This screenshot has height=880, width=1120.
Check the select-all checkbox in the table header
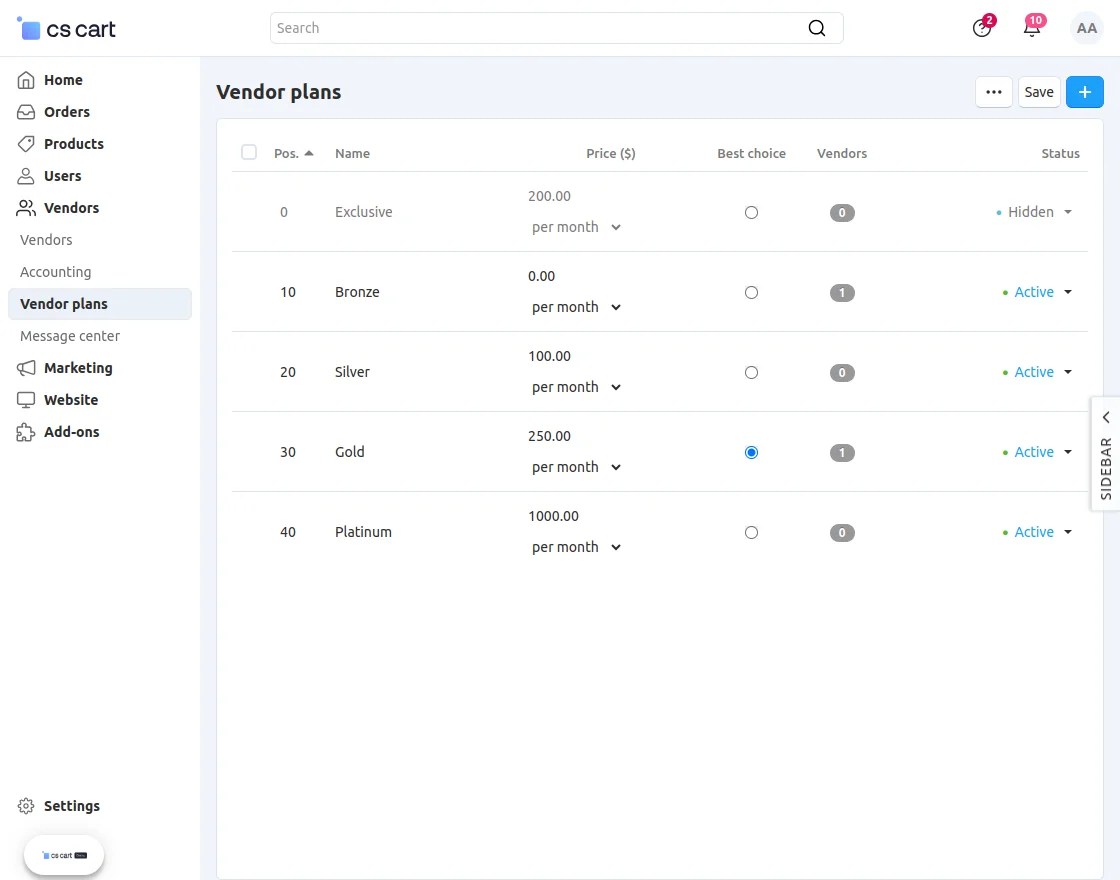click(x=249, y=152)
